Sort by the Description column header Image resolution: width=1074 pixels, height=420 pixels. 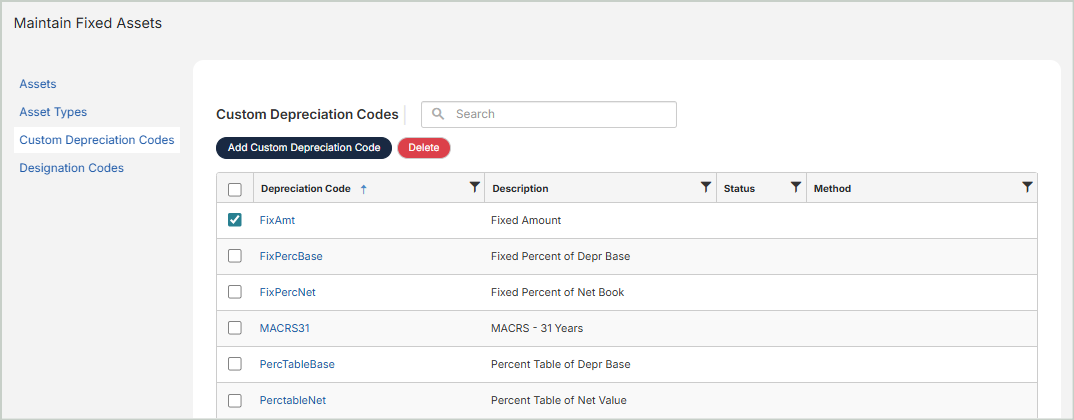[520, 189]
